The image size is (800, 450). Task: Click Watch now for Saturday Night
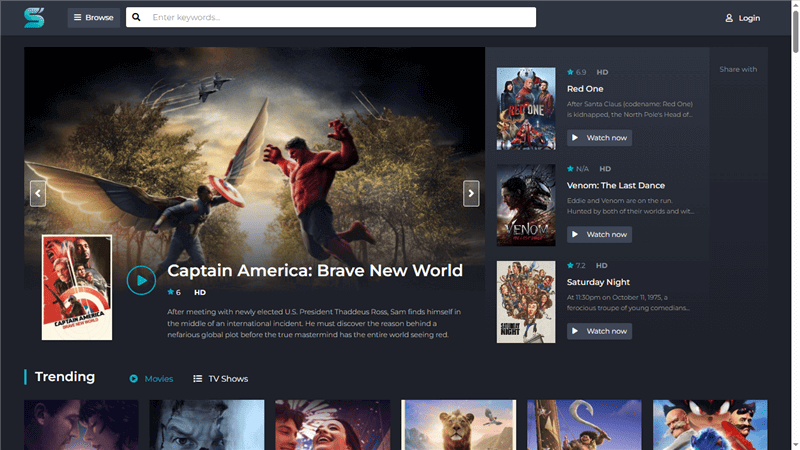click(599, 331)
